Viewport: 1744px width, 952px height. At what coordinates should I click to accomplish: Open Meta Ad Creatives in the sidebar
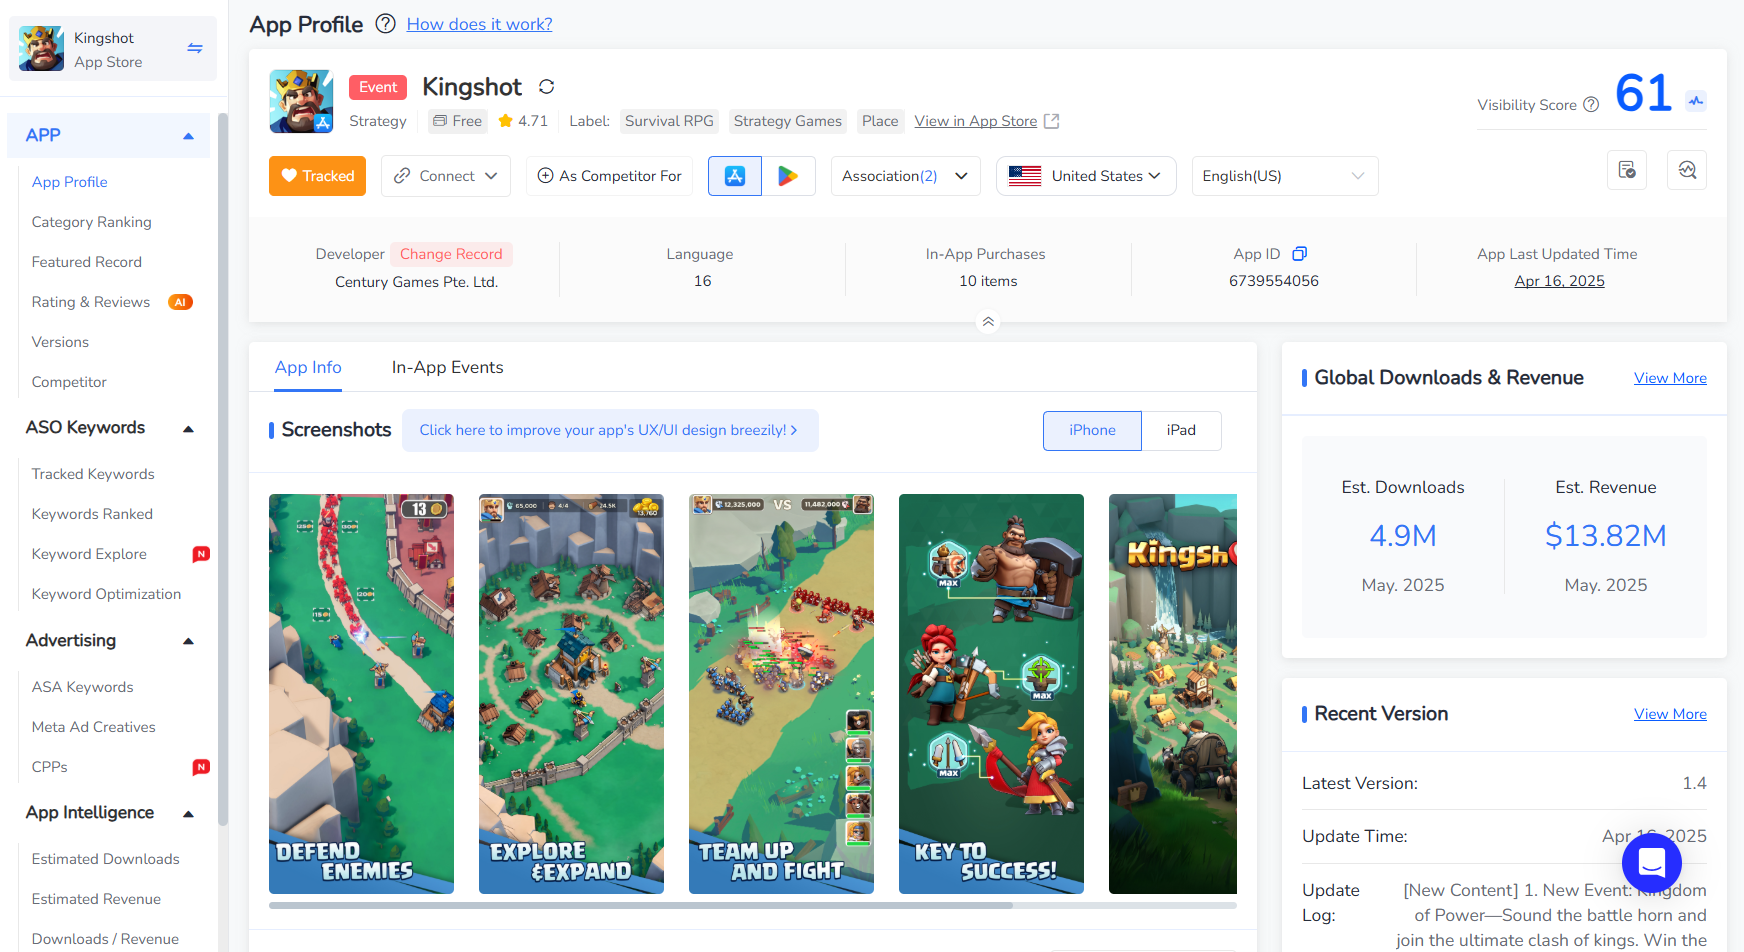coord(93,727)
